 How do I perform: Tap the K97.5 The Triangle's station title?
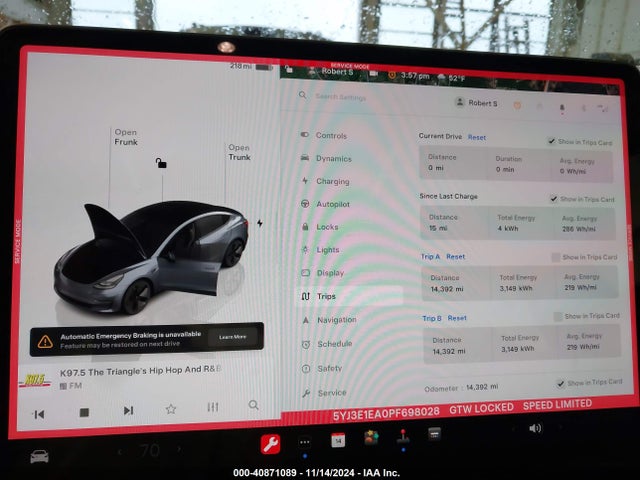(x=140, y=371)
